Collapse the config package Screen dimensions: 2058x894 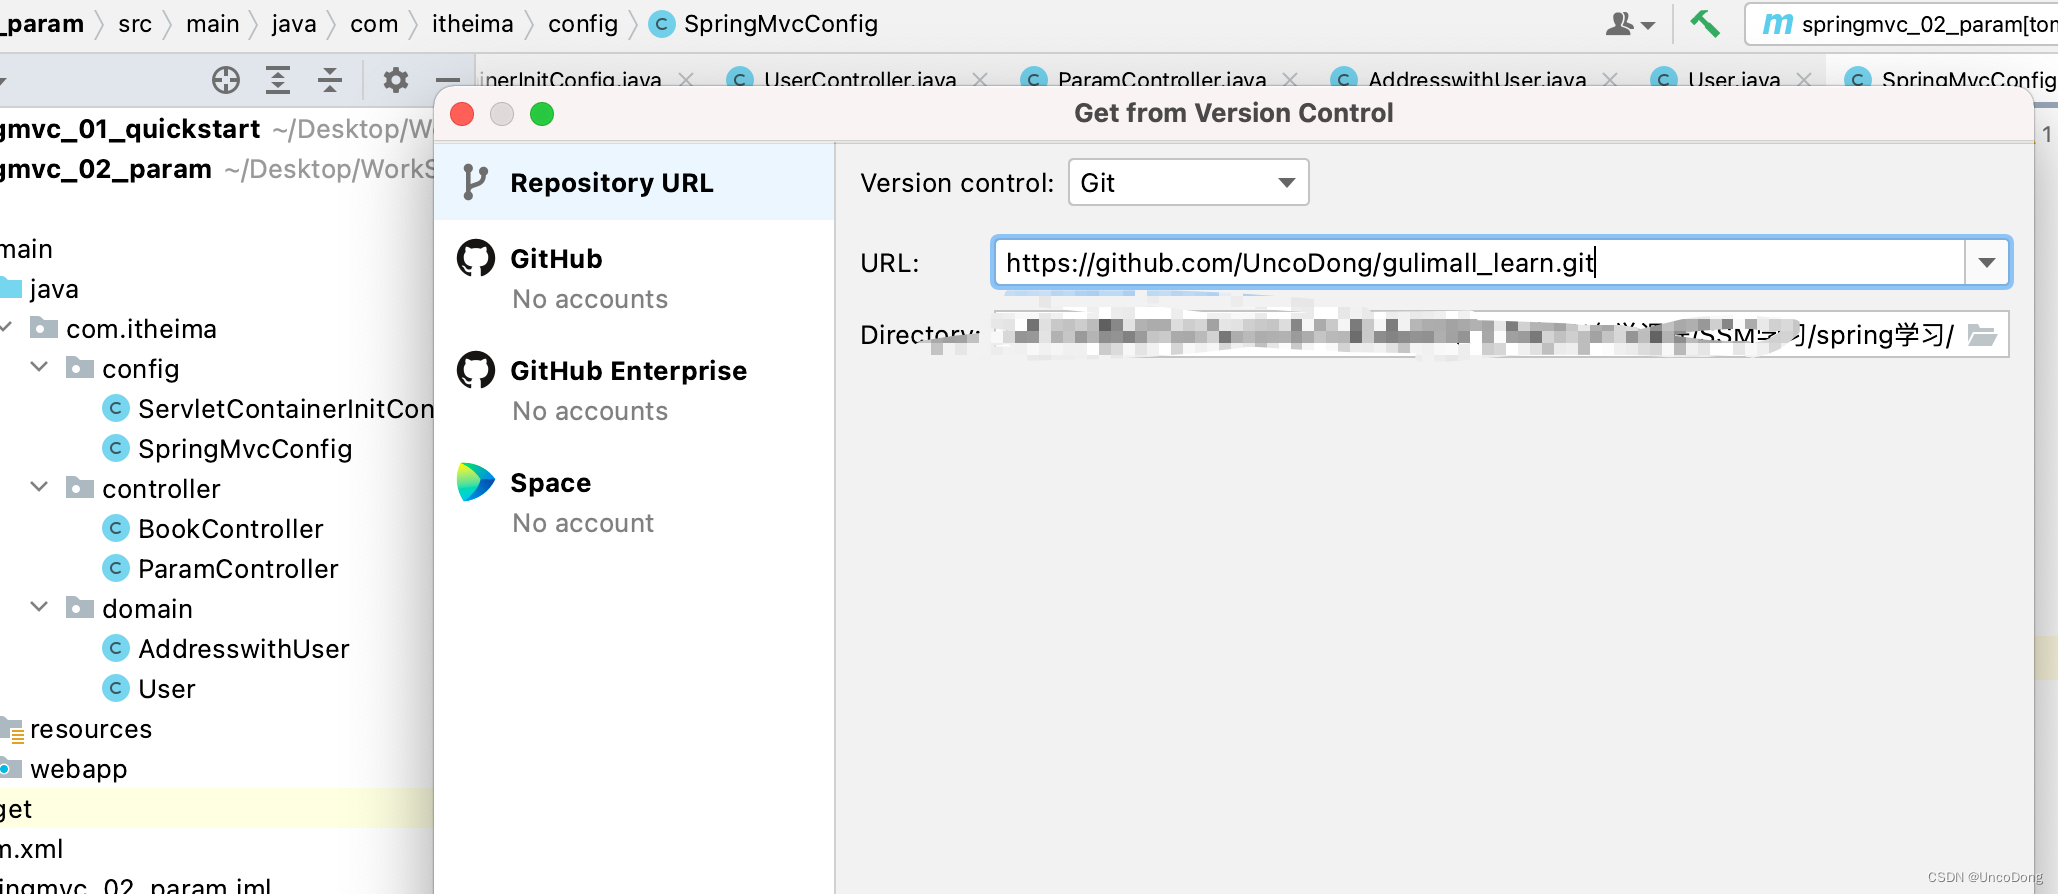click(40, 368)
